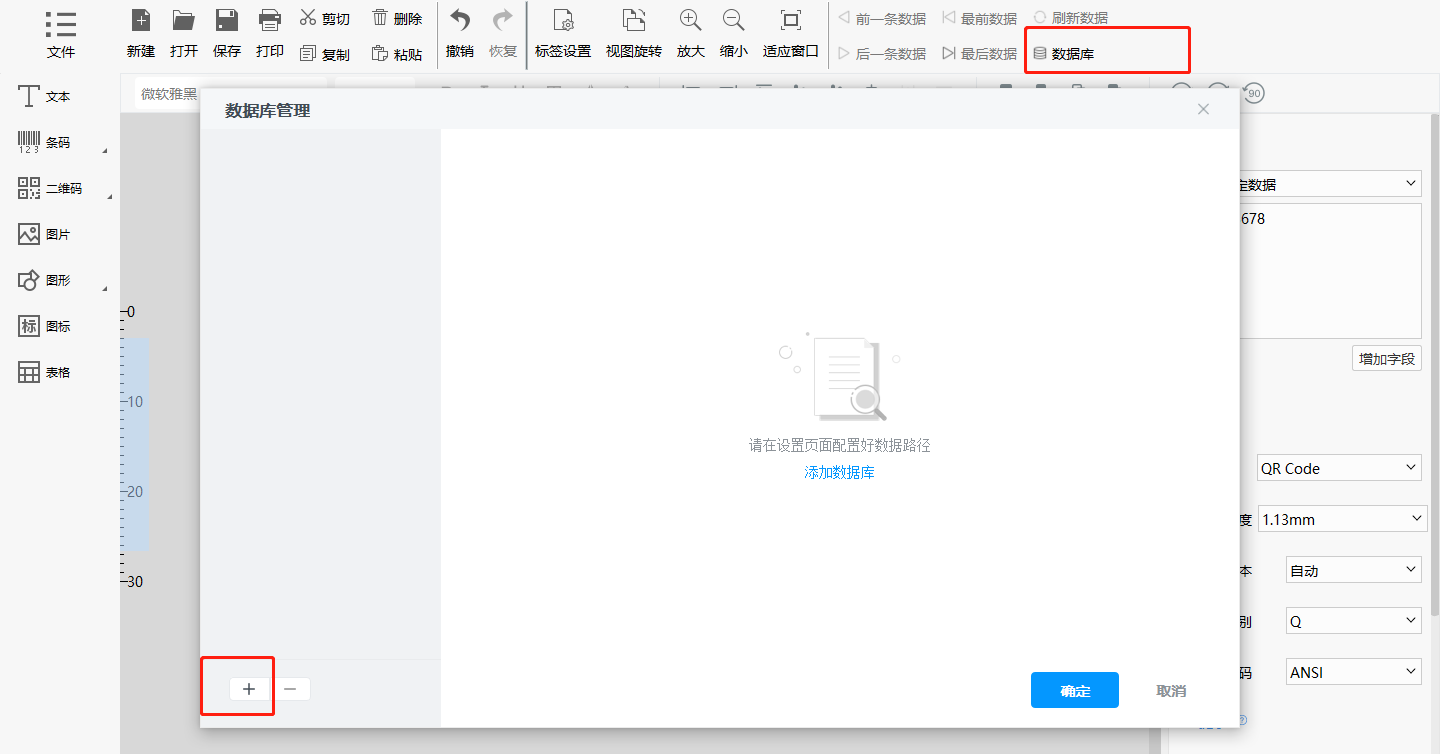Click the 新建 (New) file icon

coord(141,20)
